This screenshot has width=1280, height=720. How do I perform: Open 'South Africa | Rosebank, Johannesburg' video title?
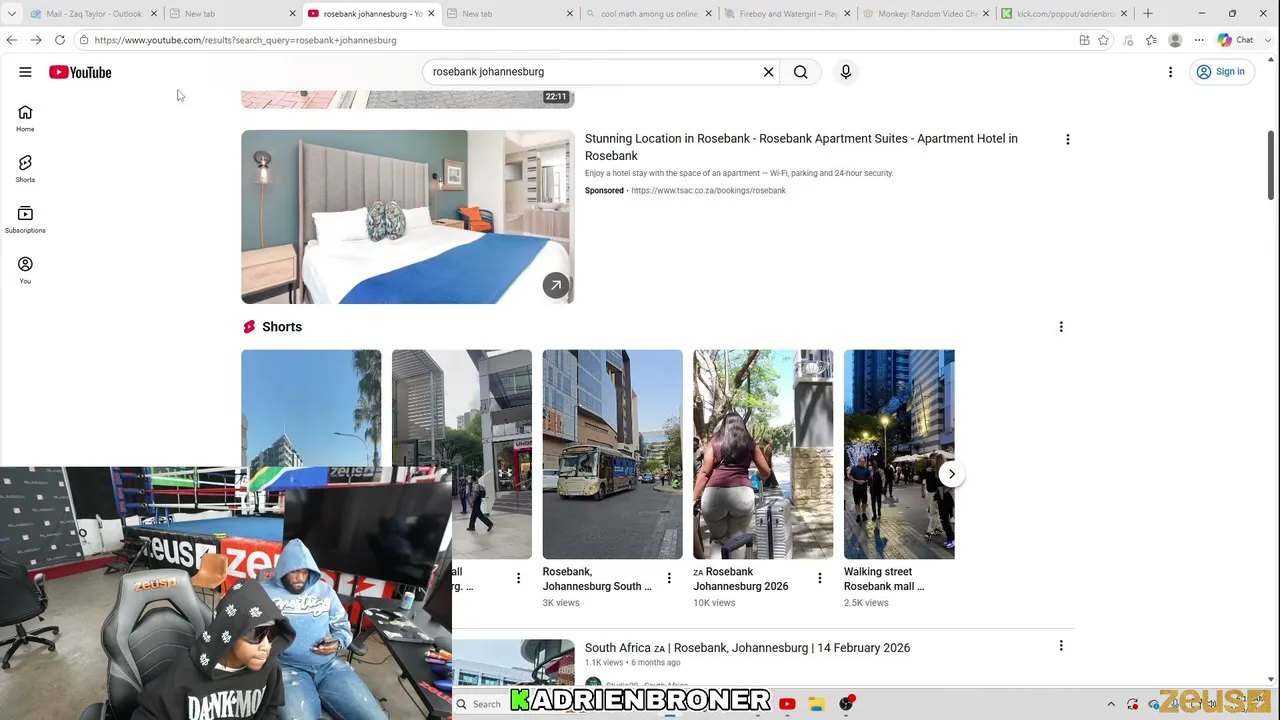tap(747, 648)
